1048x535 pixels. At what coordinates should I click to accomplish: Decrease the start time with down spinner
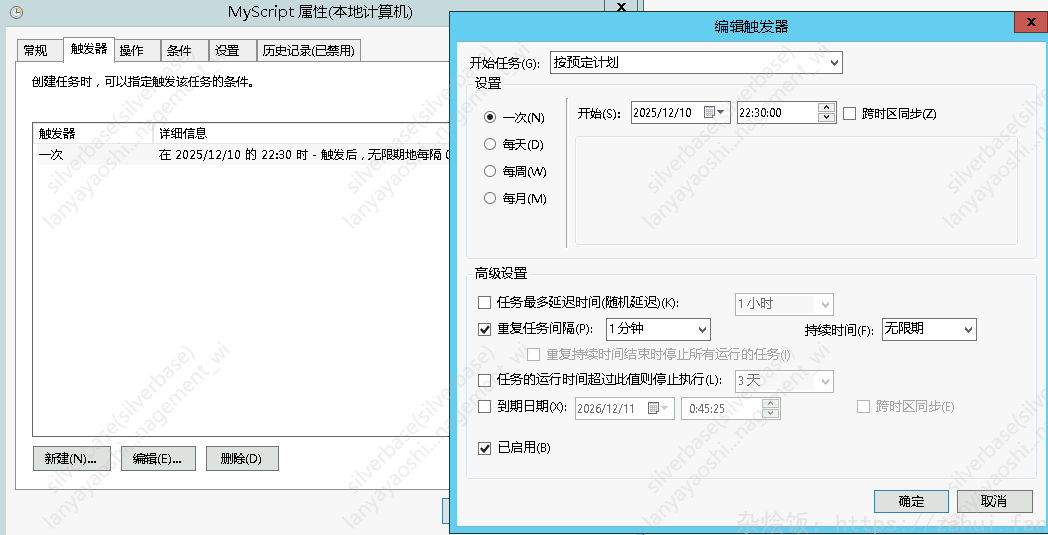[x=827, y=117]
